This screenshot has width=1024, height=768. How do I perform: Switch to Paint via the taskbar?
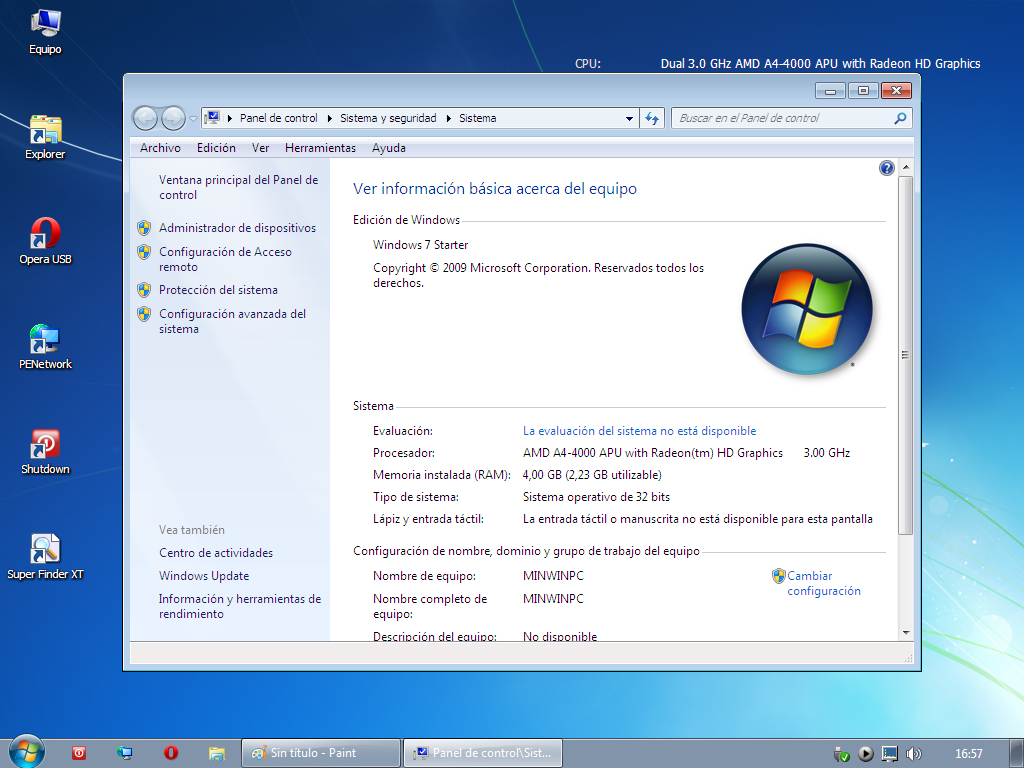pyautogui.click(x=320, y=753)
